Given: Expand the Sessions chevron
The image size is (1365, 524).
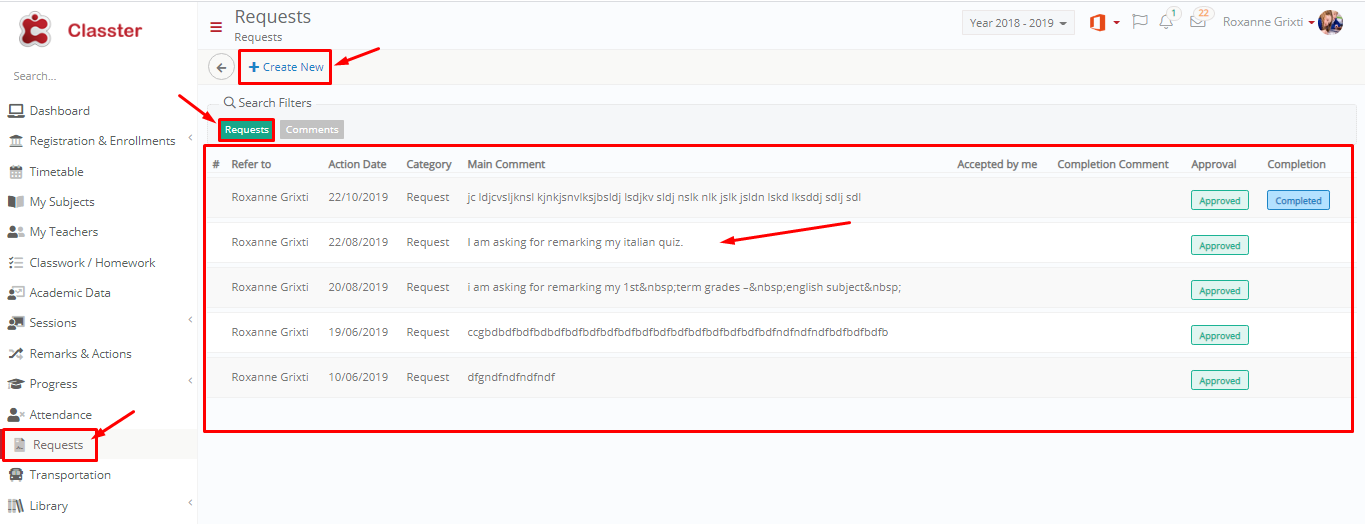Looking at the screenshot, I should coord(189,320).
